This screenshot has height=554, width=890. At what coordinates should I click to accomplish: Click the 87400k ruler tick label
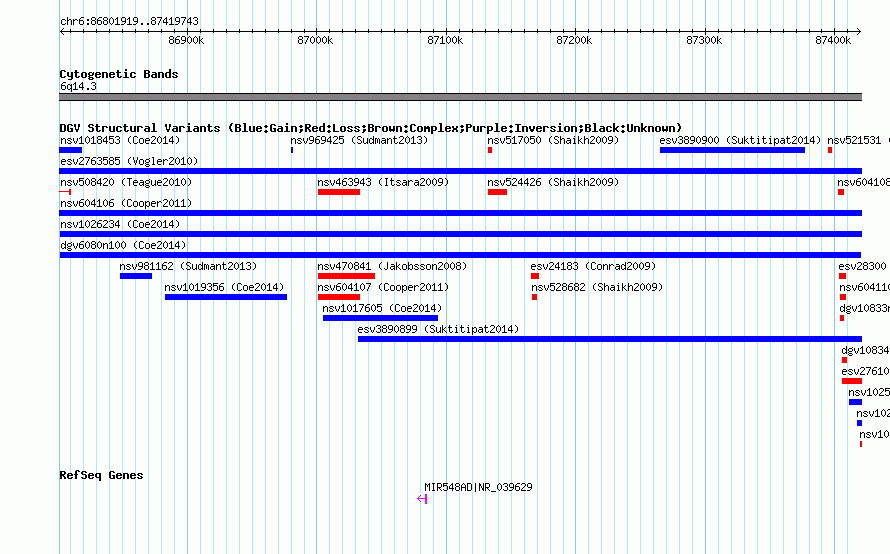(833, 40)
